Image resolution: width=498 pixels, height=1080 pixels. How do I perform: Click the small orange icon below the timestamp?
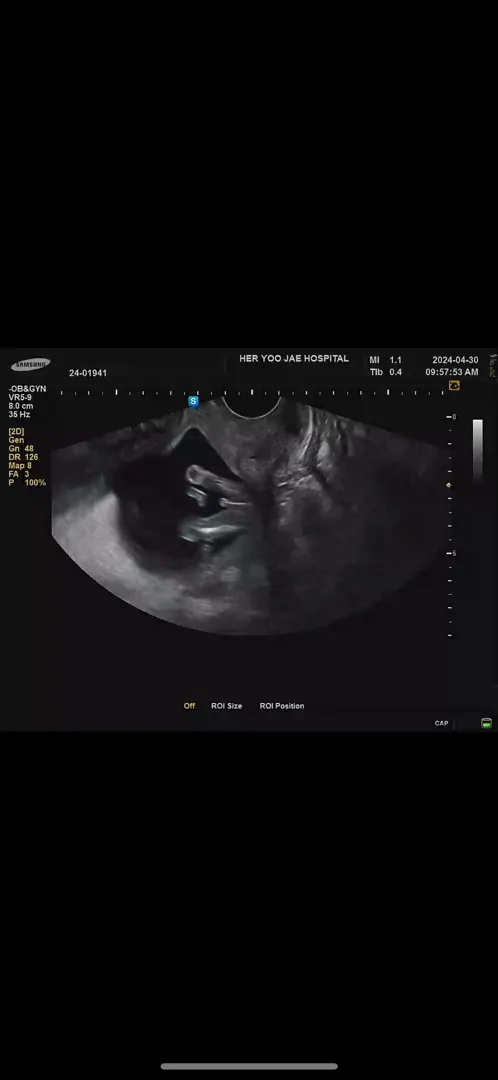click(x=454, y=386)
